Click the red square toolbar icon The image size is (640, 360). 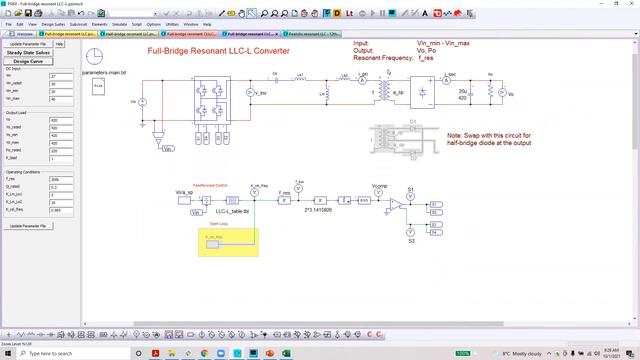(x=437, y=13)
